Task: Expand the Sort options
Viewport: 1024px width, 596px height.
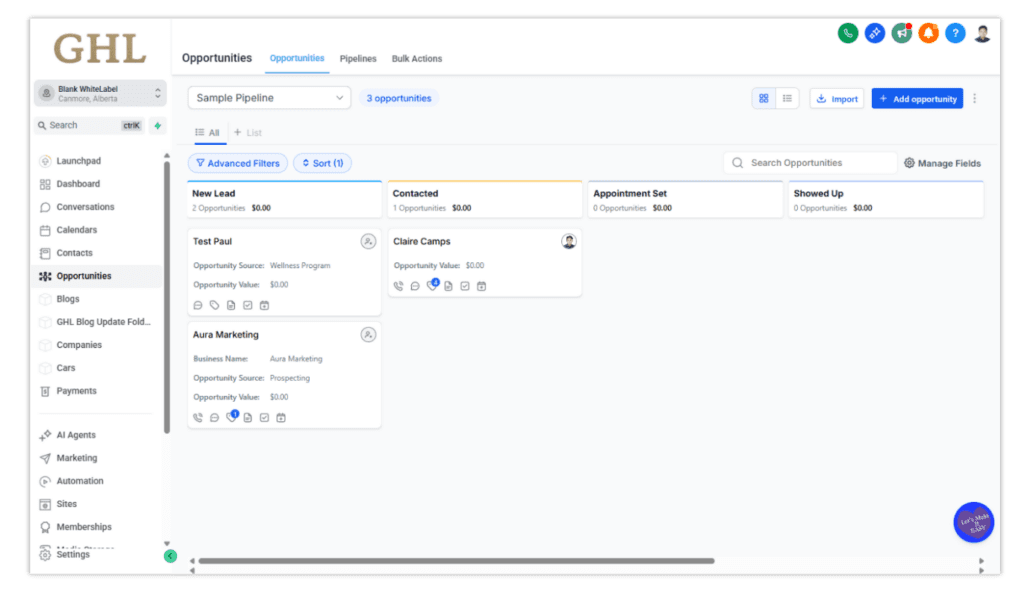Action: click(321, 162)
